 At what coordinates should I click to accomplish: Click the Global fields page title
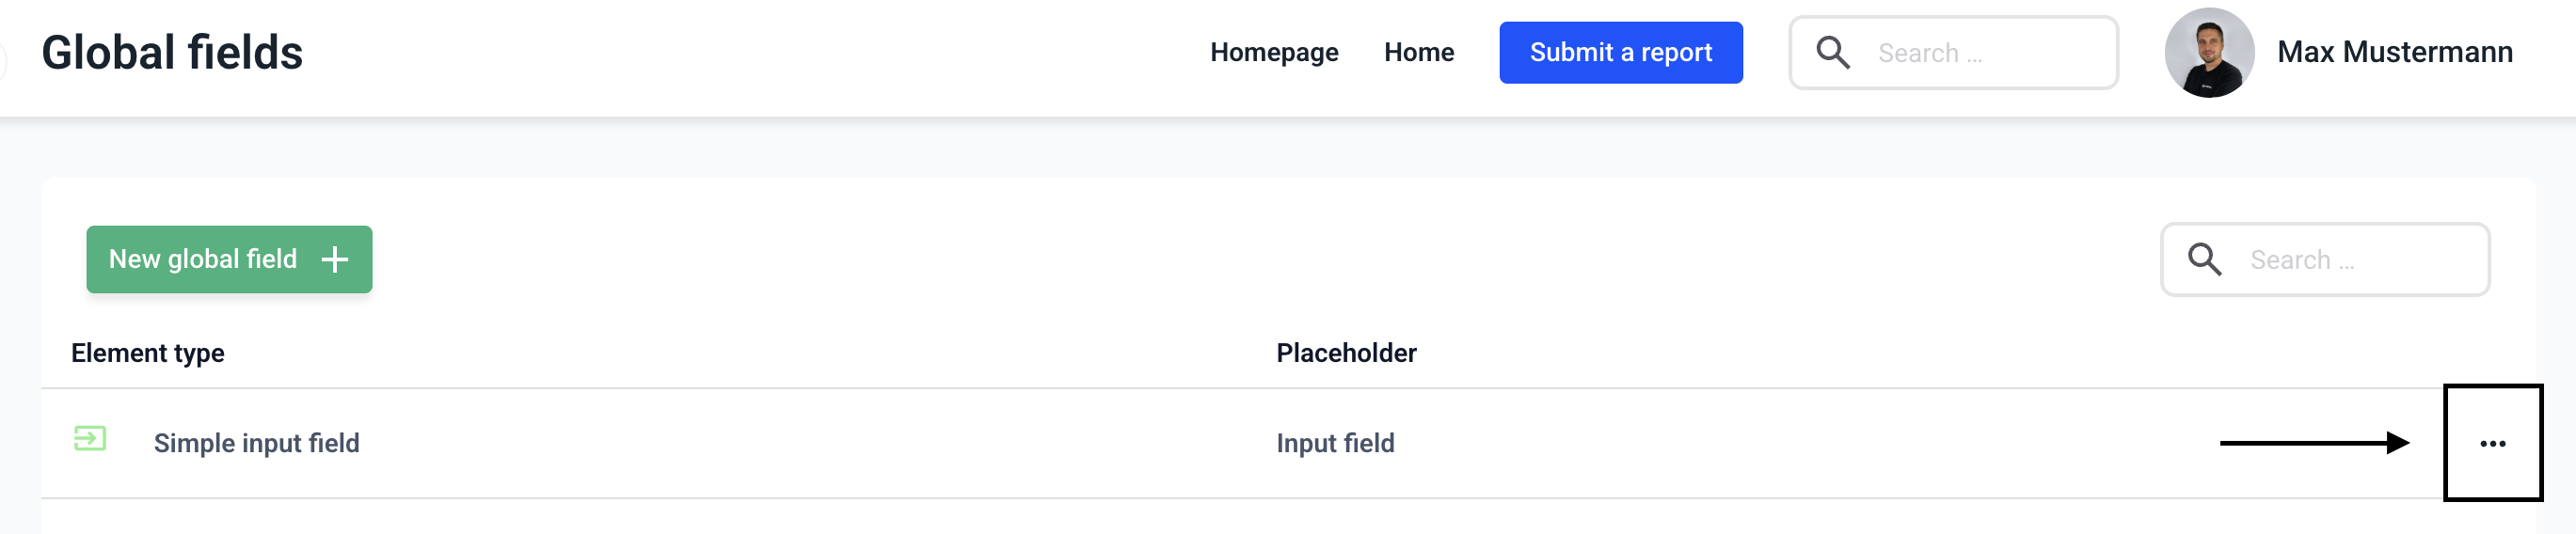pos(172,52)
